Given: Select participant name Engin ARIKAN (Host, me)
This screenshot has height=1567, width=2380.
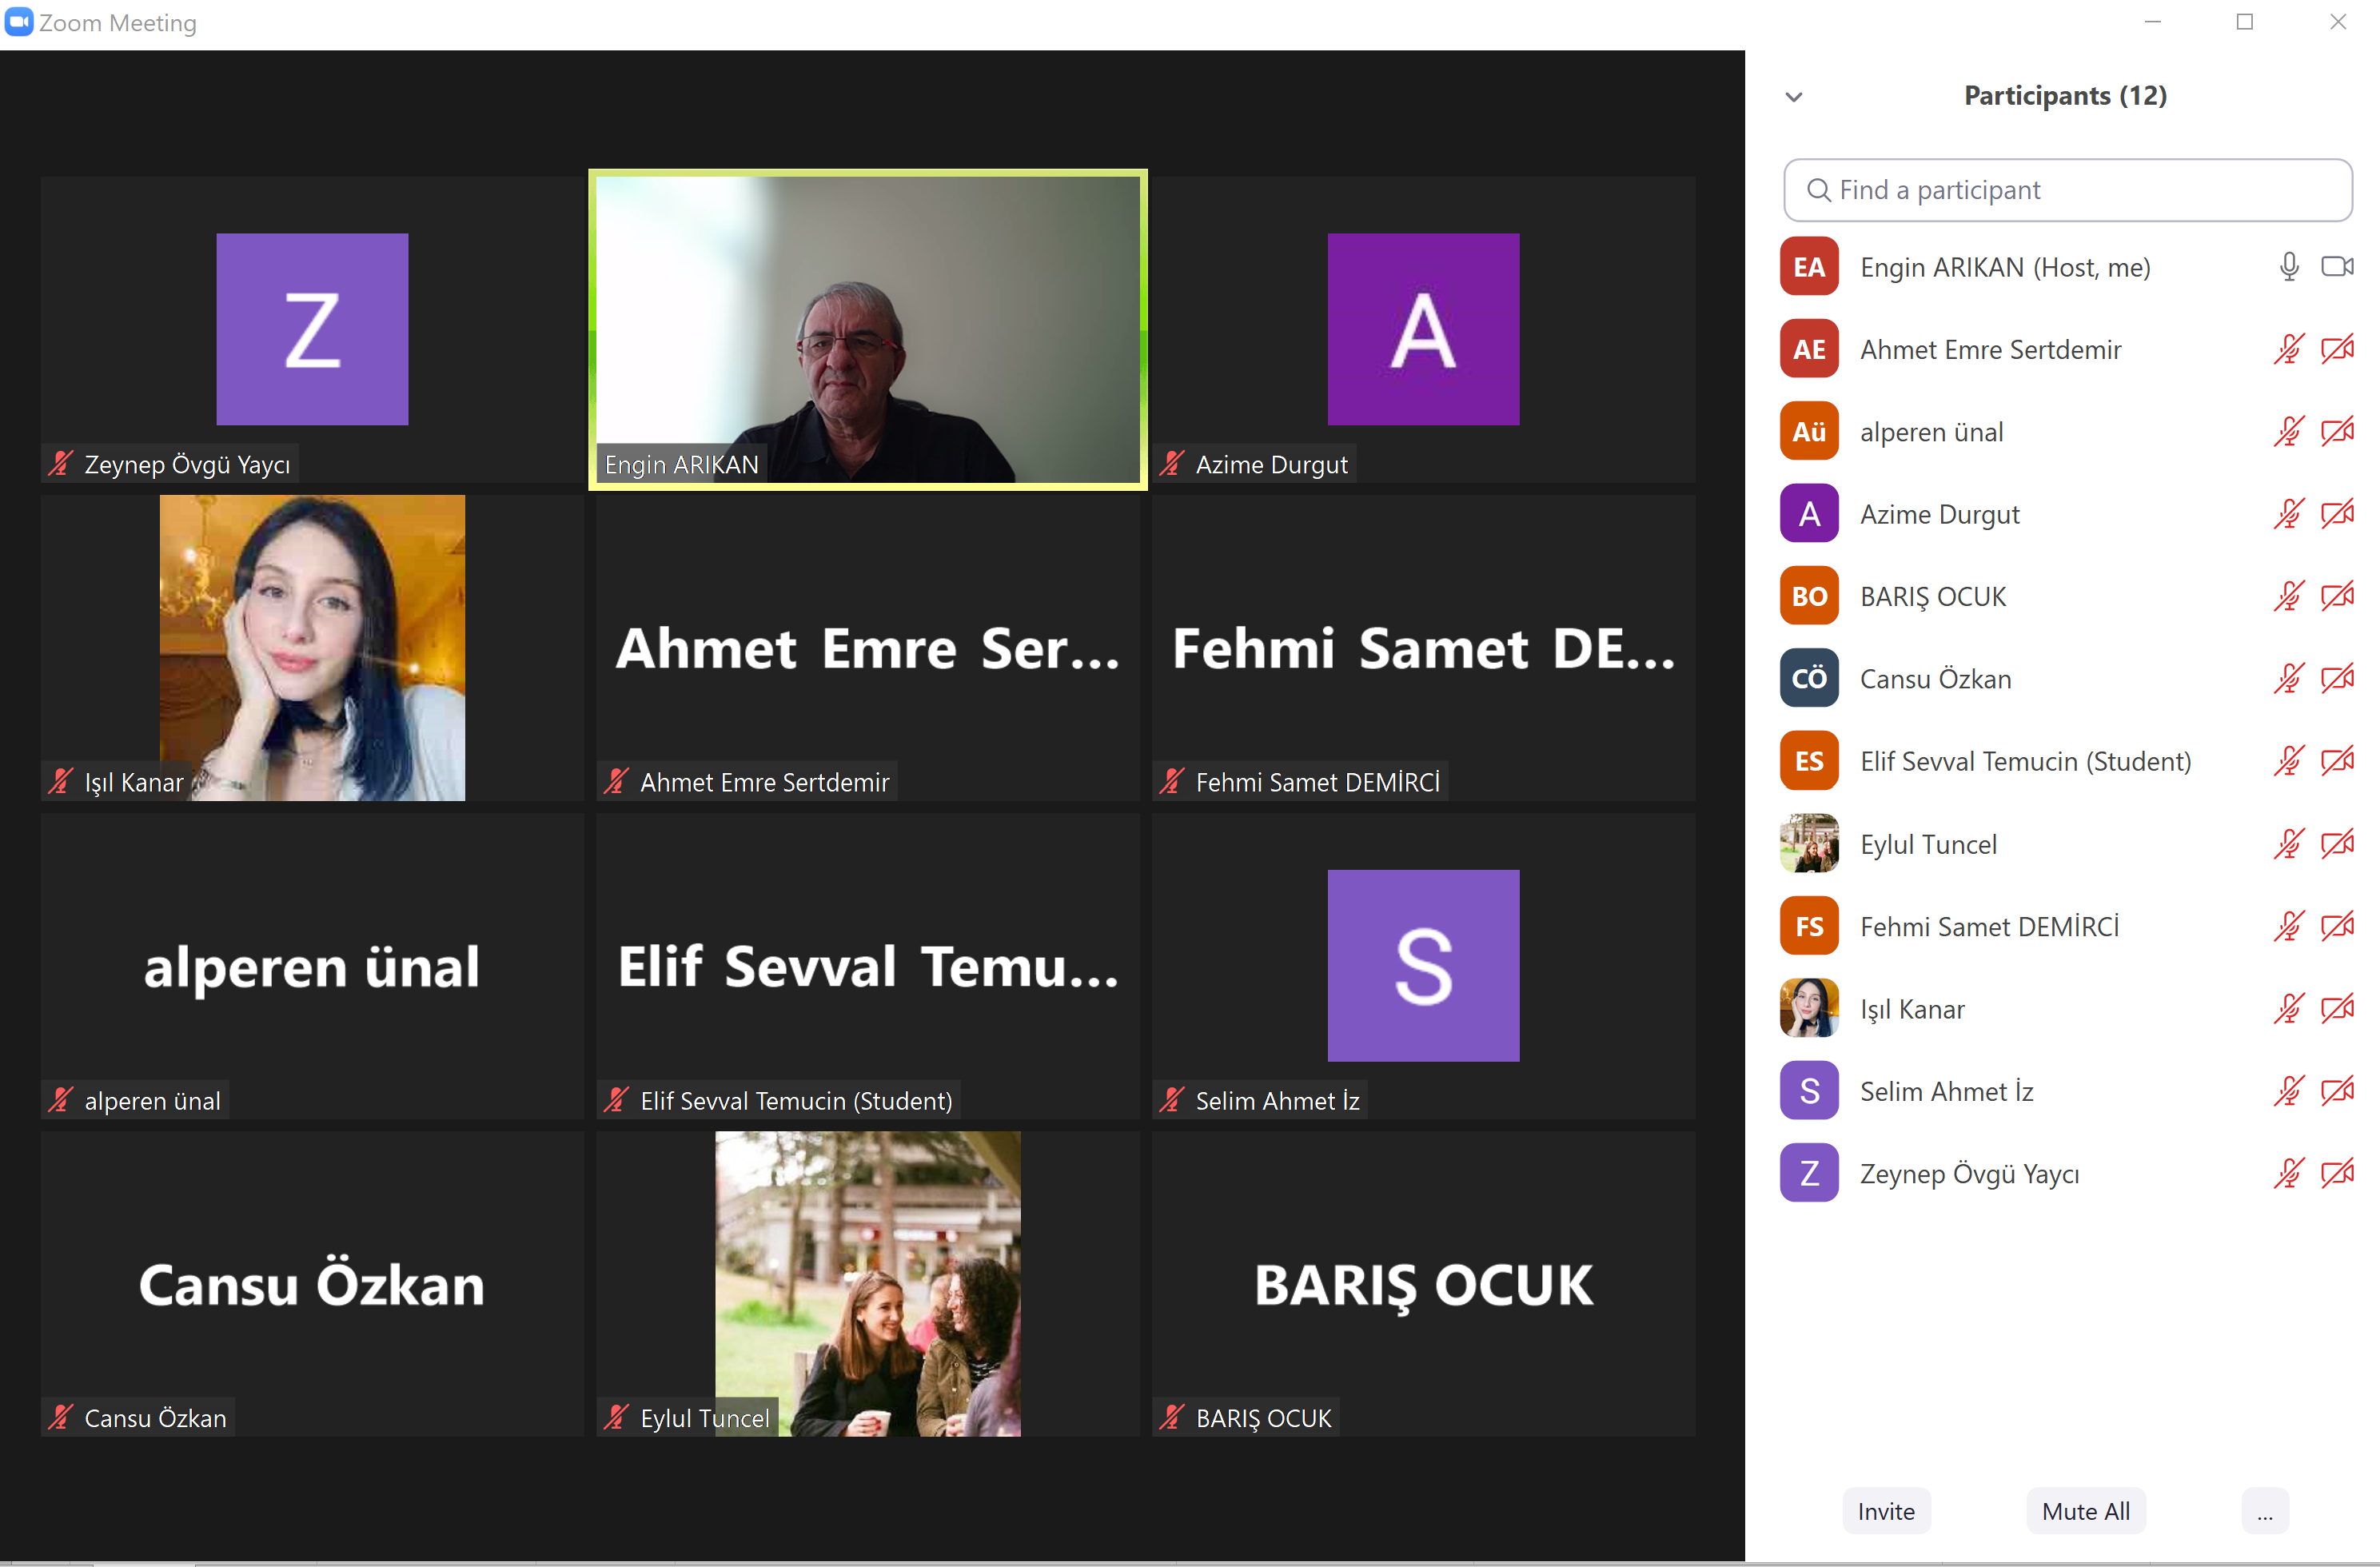Looking at the screenshot, I should click(x=2004, y=267).
